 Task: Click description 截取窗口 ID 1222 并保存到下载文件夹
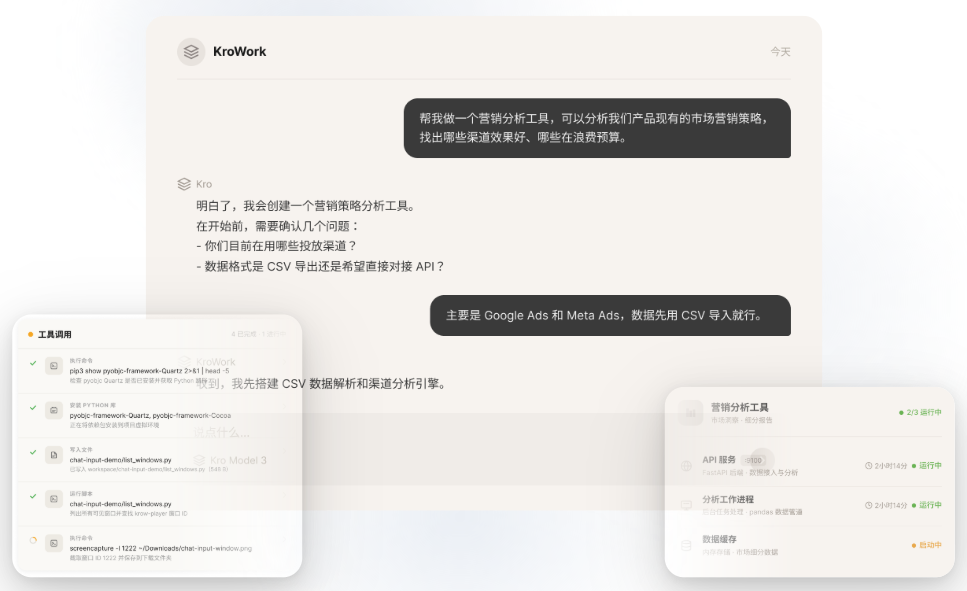[x=120, y=558]
